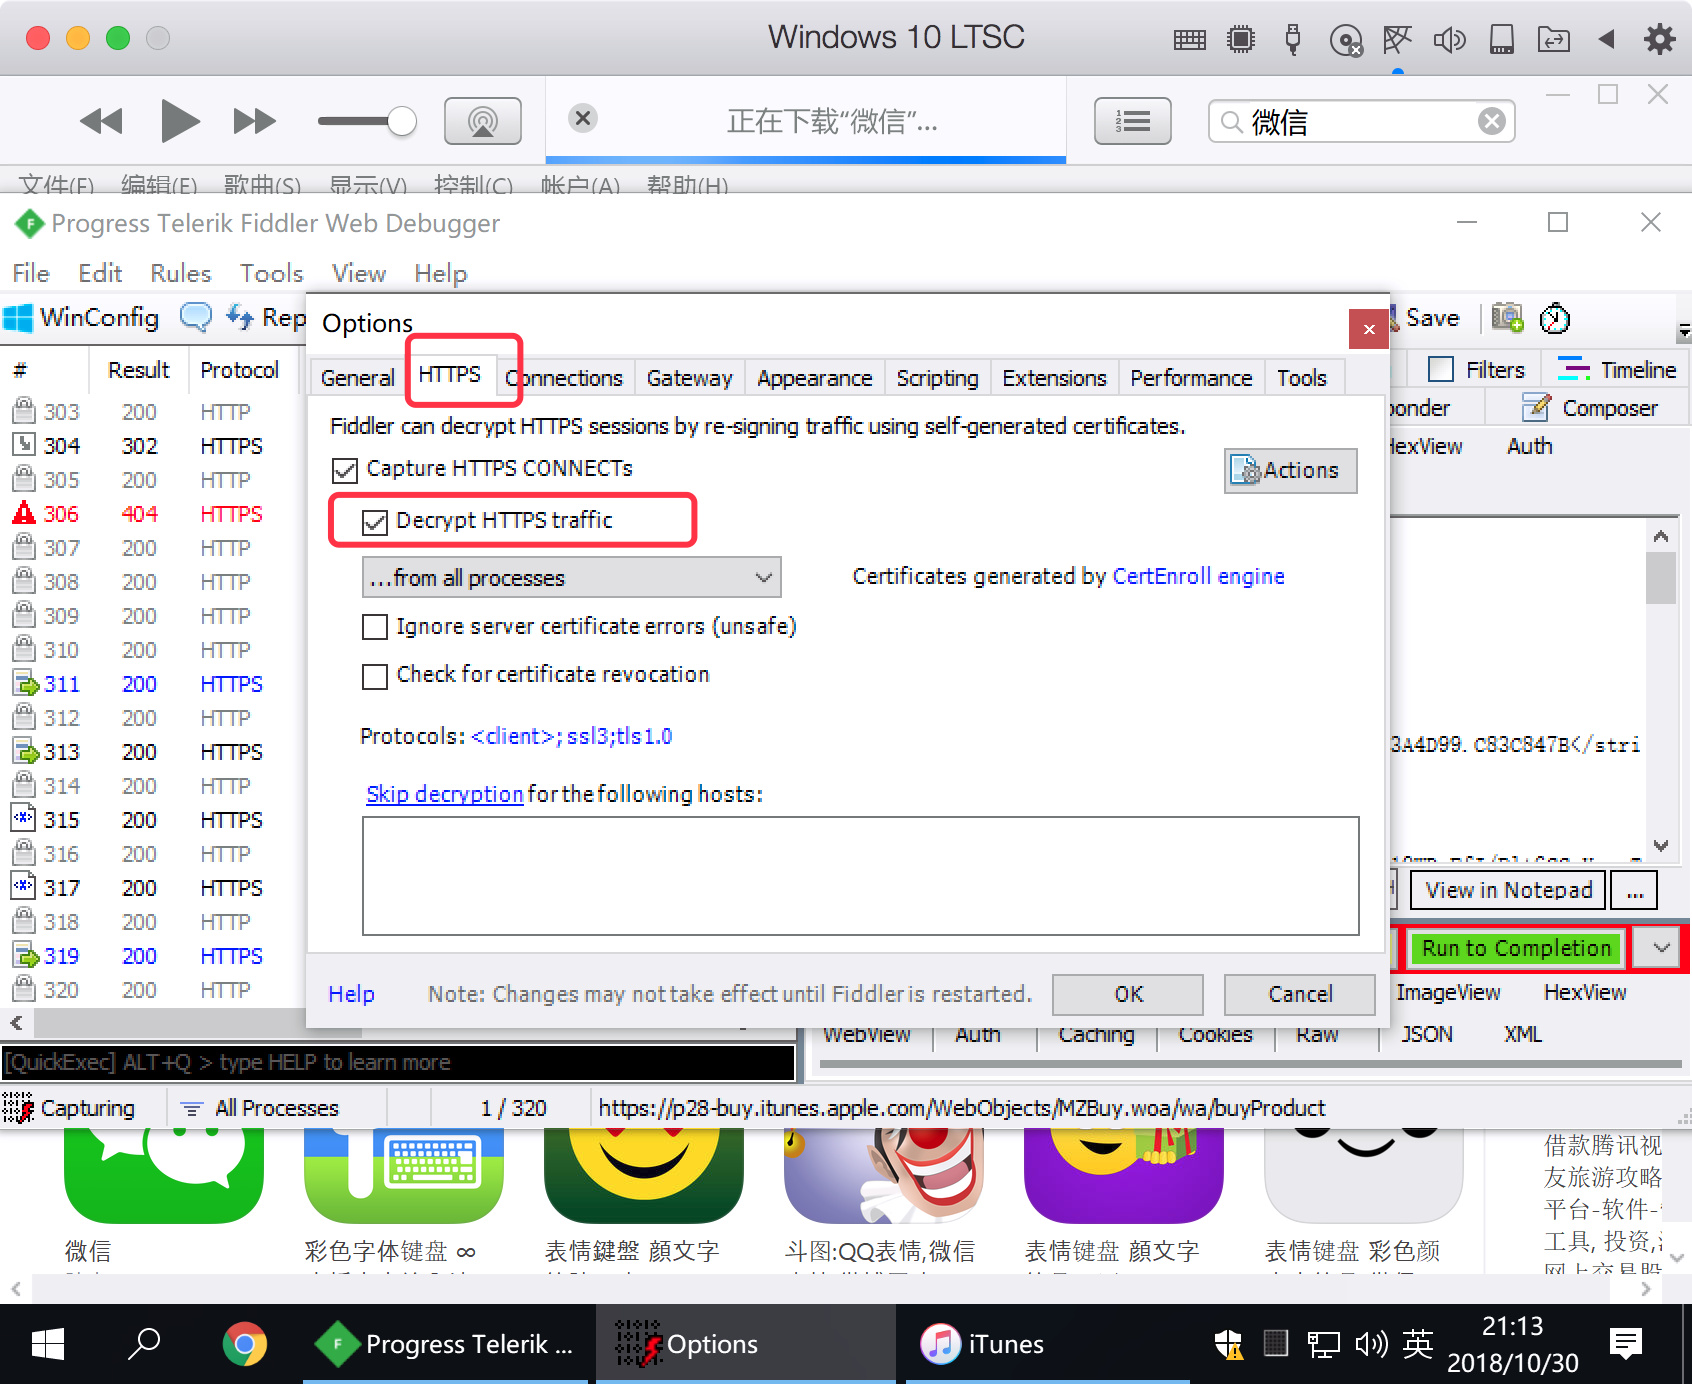The image size is (1692, 1384).
Task: Open the File menu in Fiddler
Action: pos(31,273)
